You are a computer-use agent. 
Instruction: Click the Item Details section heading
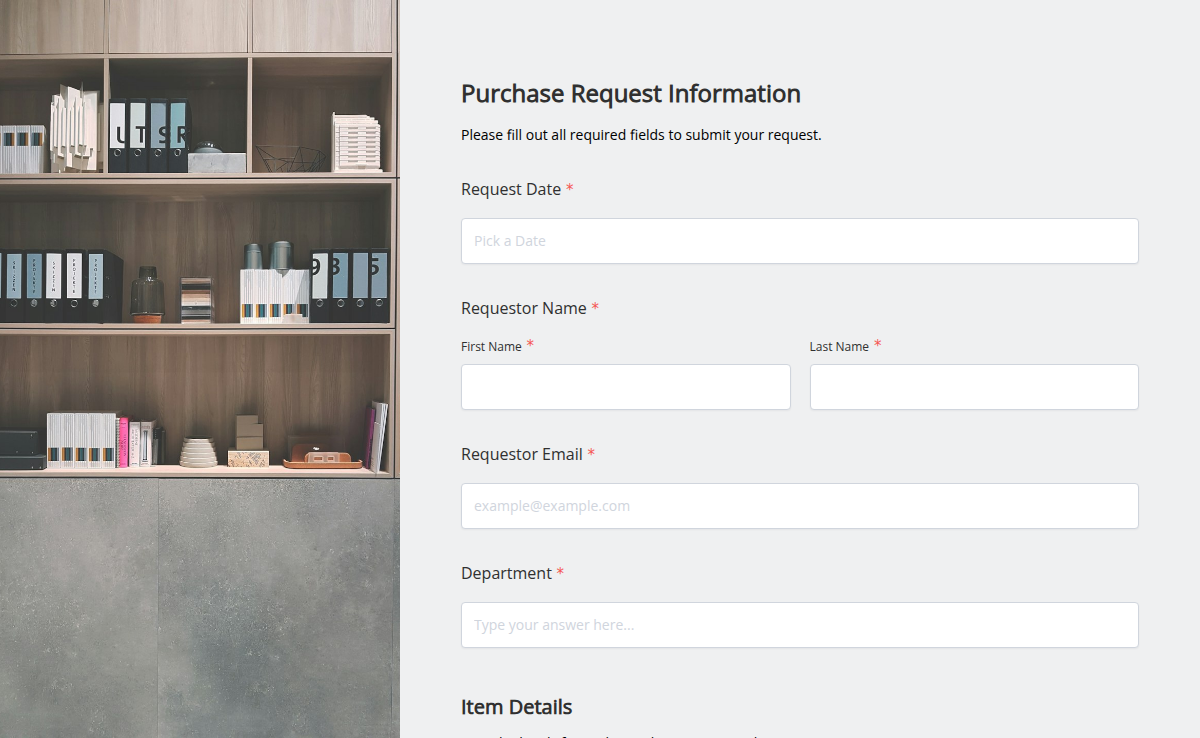[x=516, y=707]
